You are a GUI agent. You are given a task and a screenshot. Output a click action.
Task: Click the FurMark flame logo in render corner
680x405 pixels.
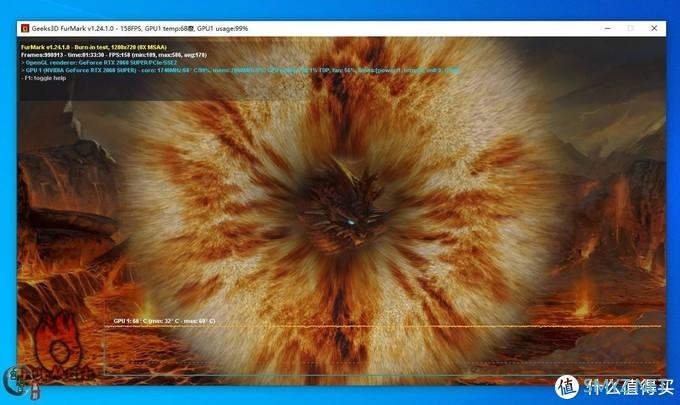pos(59,348)
